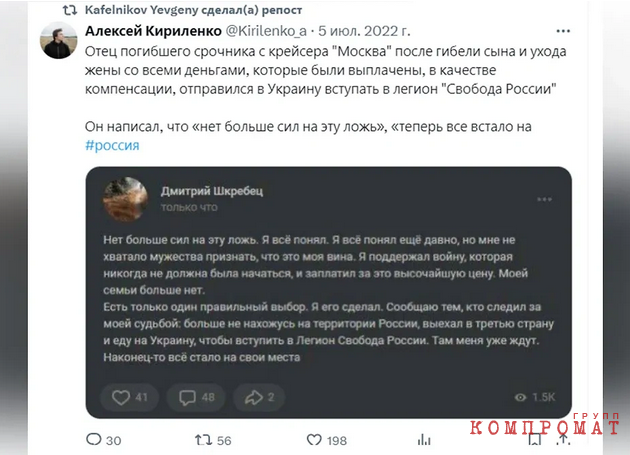Open comments bubble showing 48
Image resolution: width=630 pixels, height=455 pixels.
click(x=196, y=398)
